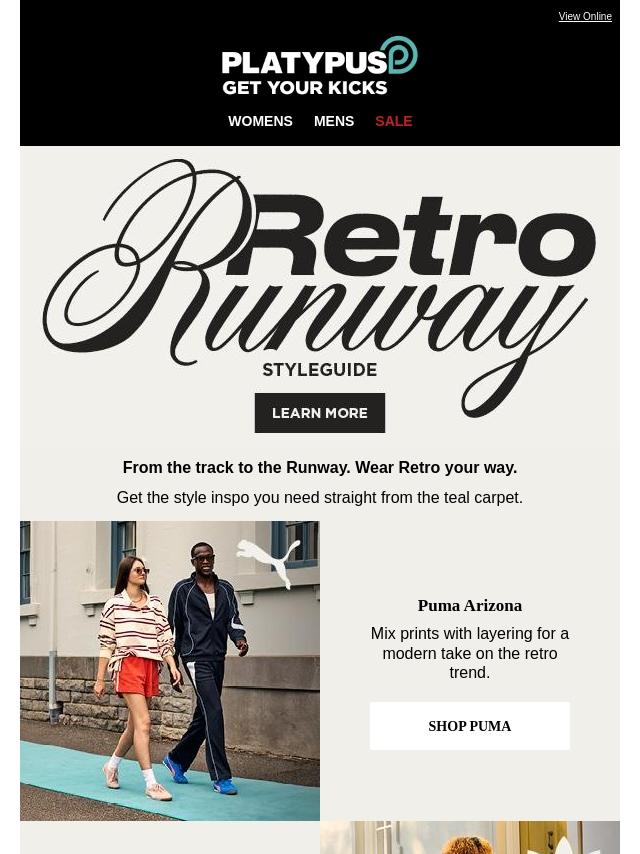Open the Mens menu item
Image resolution: width=640 pixels, height=854 pixels.
334,121
